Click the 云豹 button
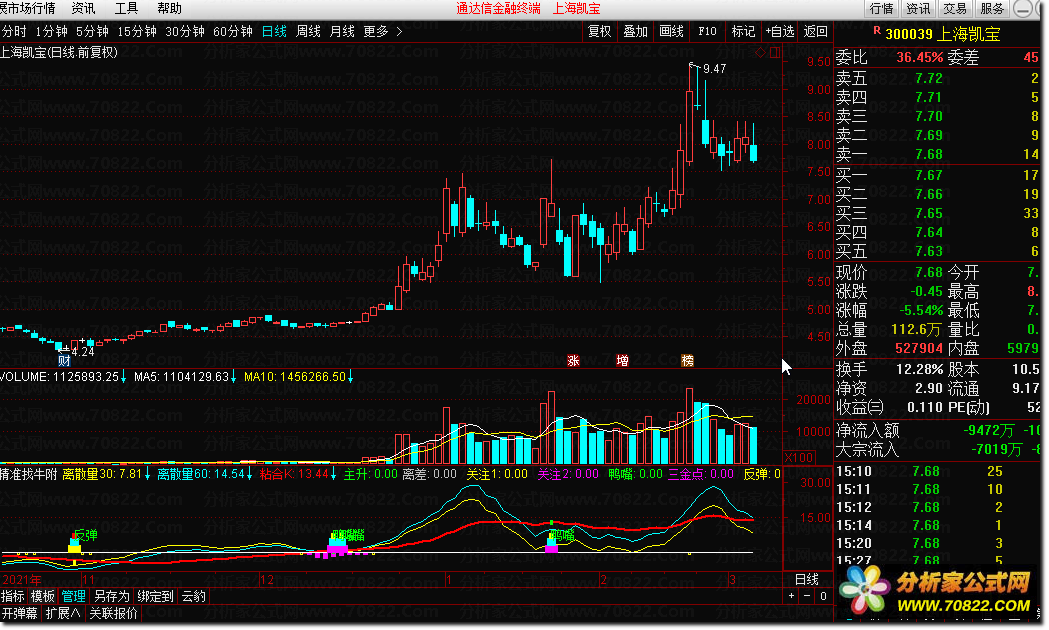This screenshot has width=1049, height=630. click(194, 596)
